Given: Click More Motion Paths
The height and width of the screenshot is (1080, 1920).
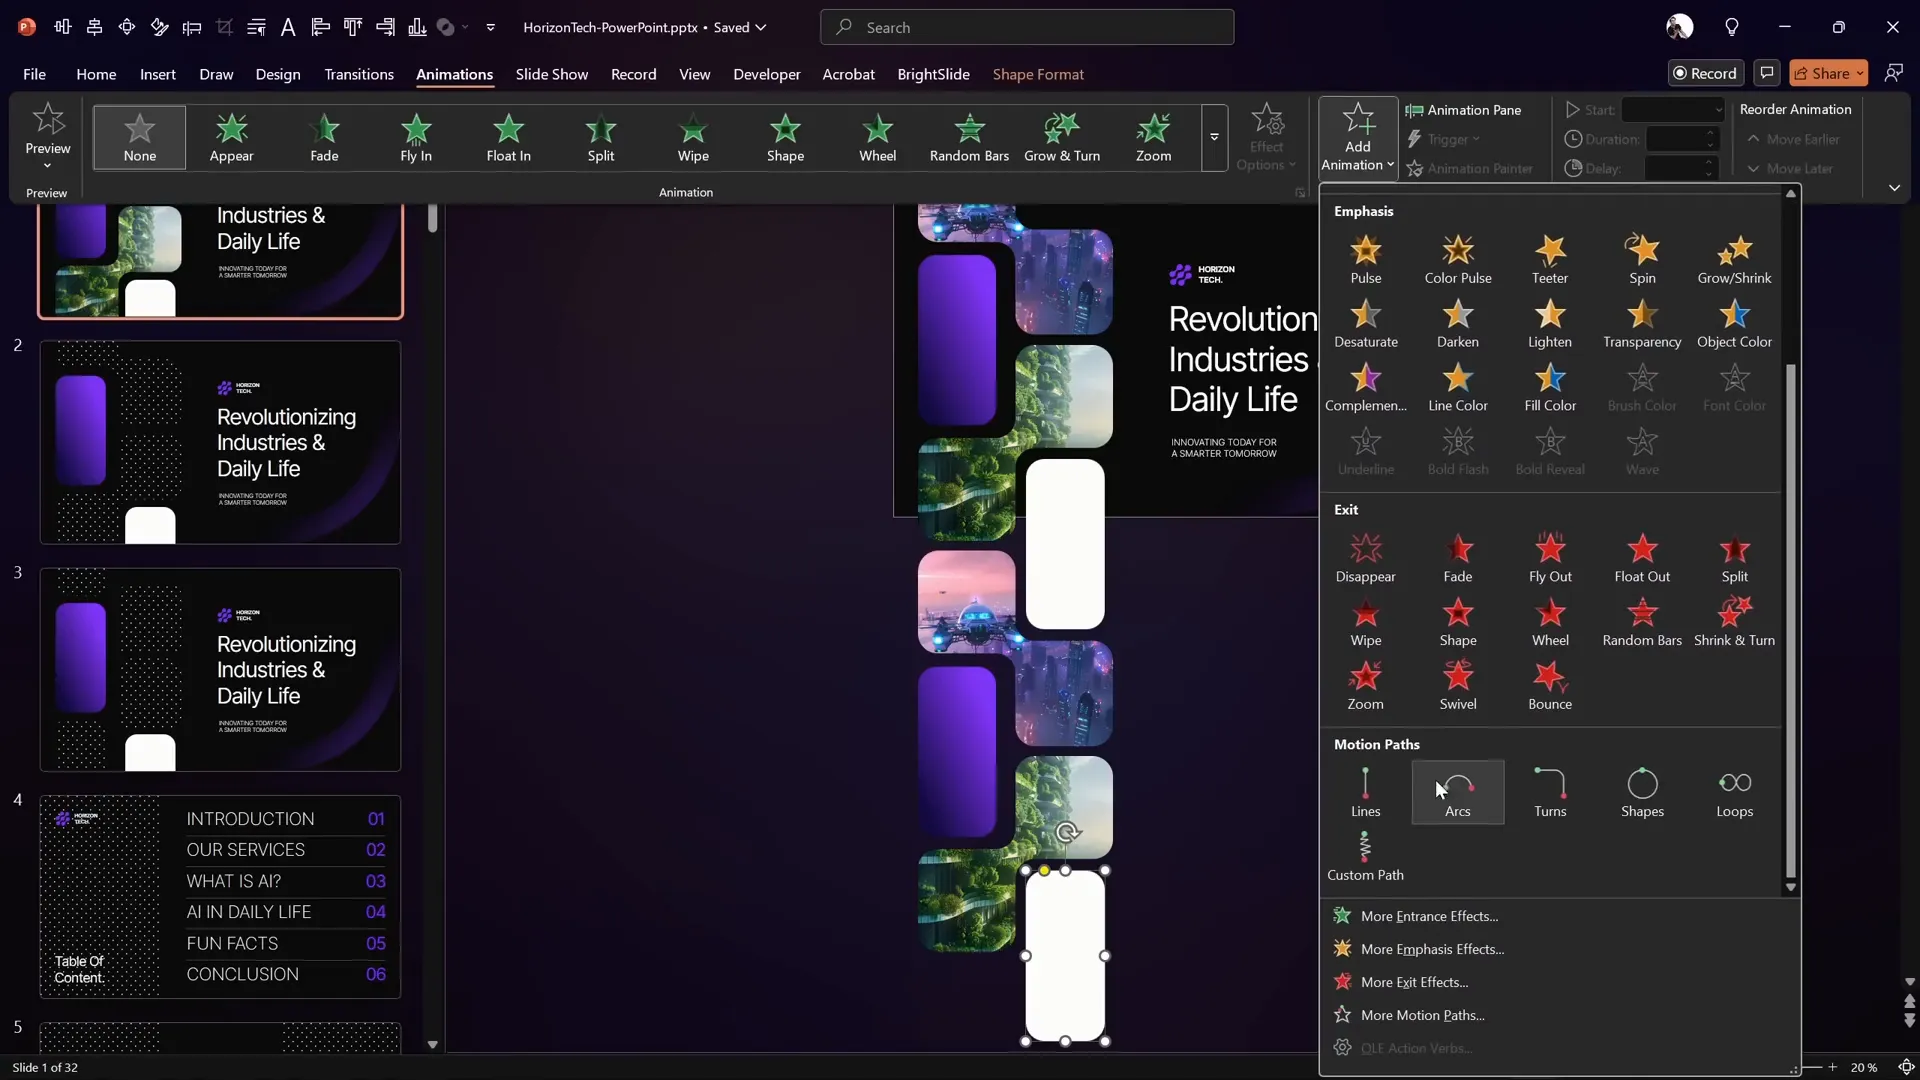Looking at the screenshot, I should click(x=1422, y=1014).
